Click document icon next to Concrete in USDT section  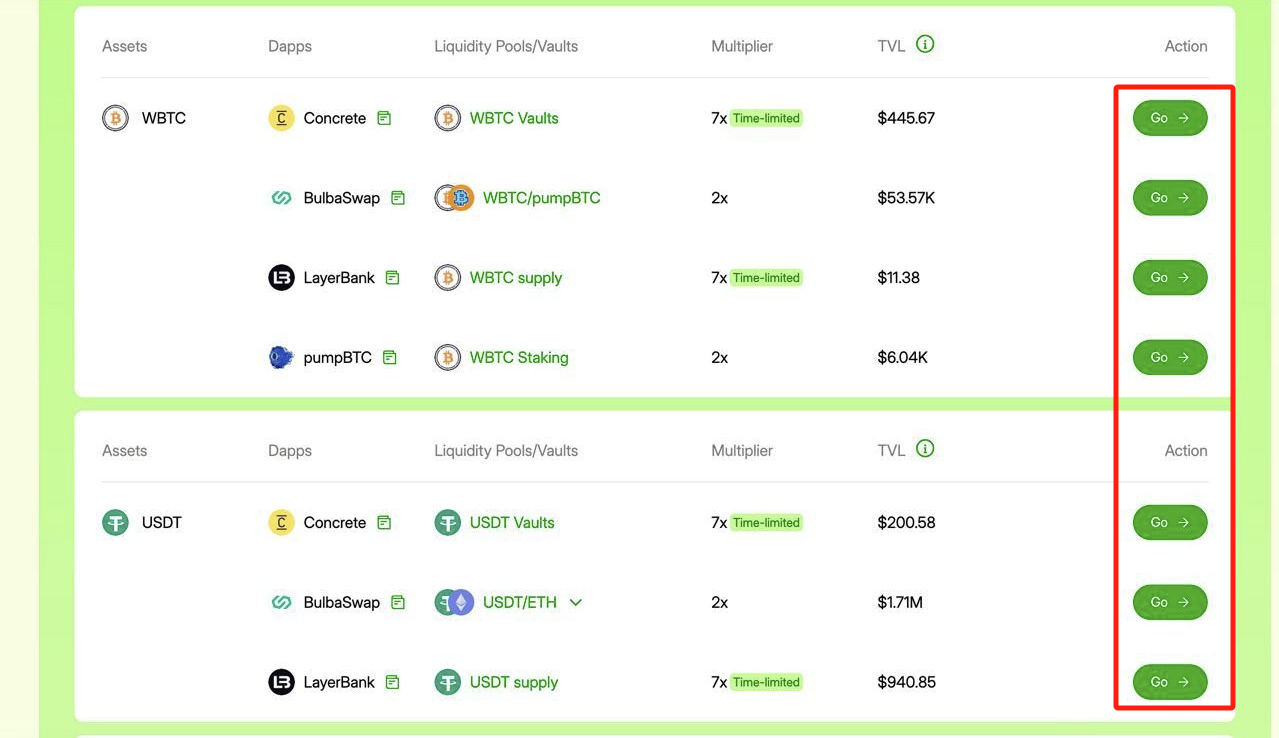click(x=384, y=522)
